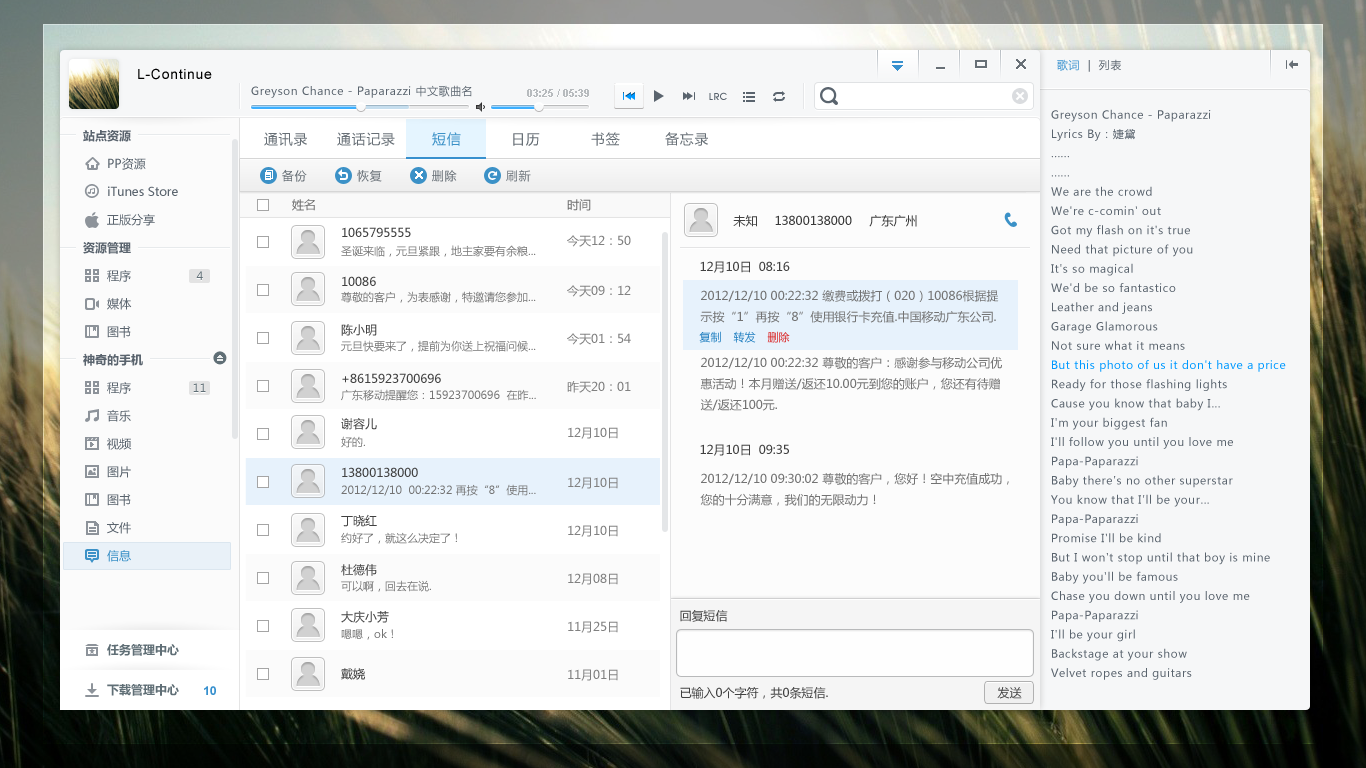Screen dimensions: 1366x768
Task: Click the red 删除 message link
Action: pos(778,338)
